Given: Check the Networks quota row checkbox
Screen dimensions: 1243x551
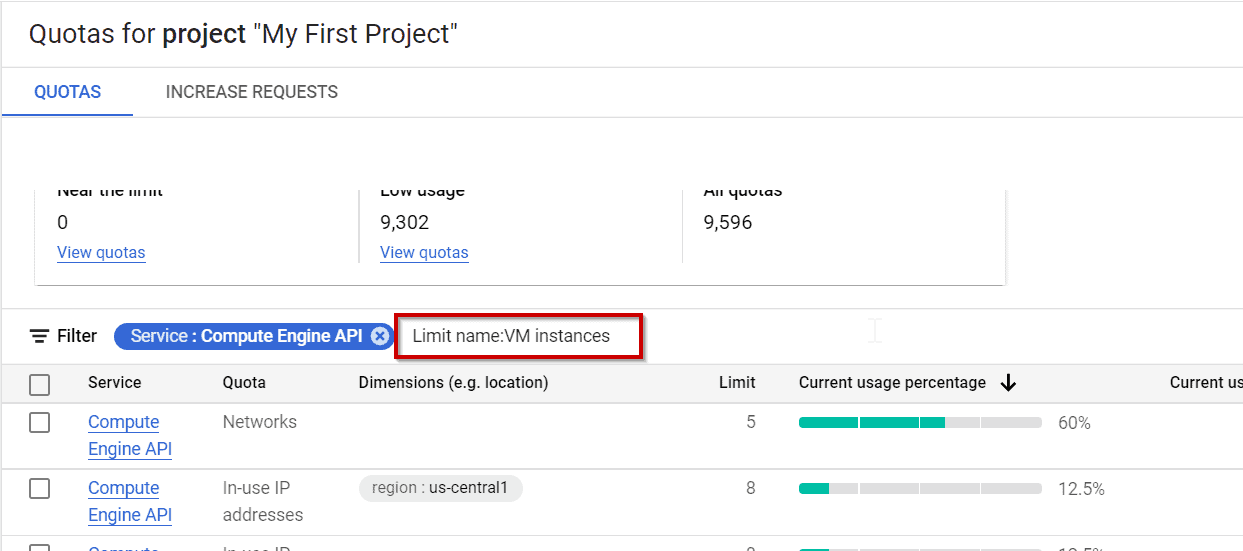Looking at the screenshot, I should click(40, 423).
